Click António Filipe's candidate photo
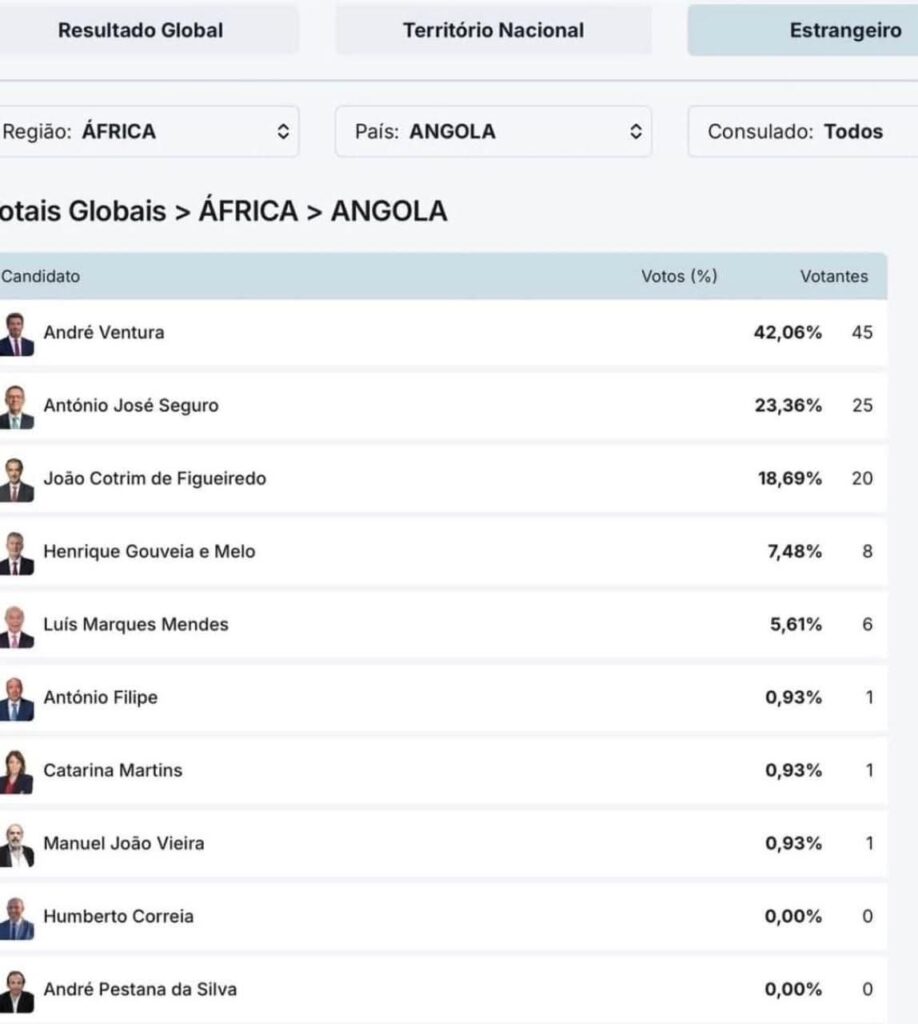918x1024 pixels. coord(16,699)
